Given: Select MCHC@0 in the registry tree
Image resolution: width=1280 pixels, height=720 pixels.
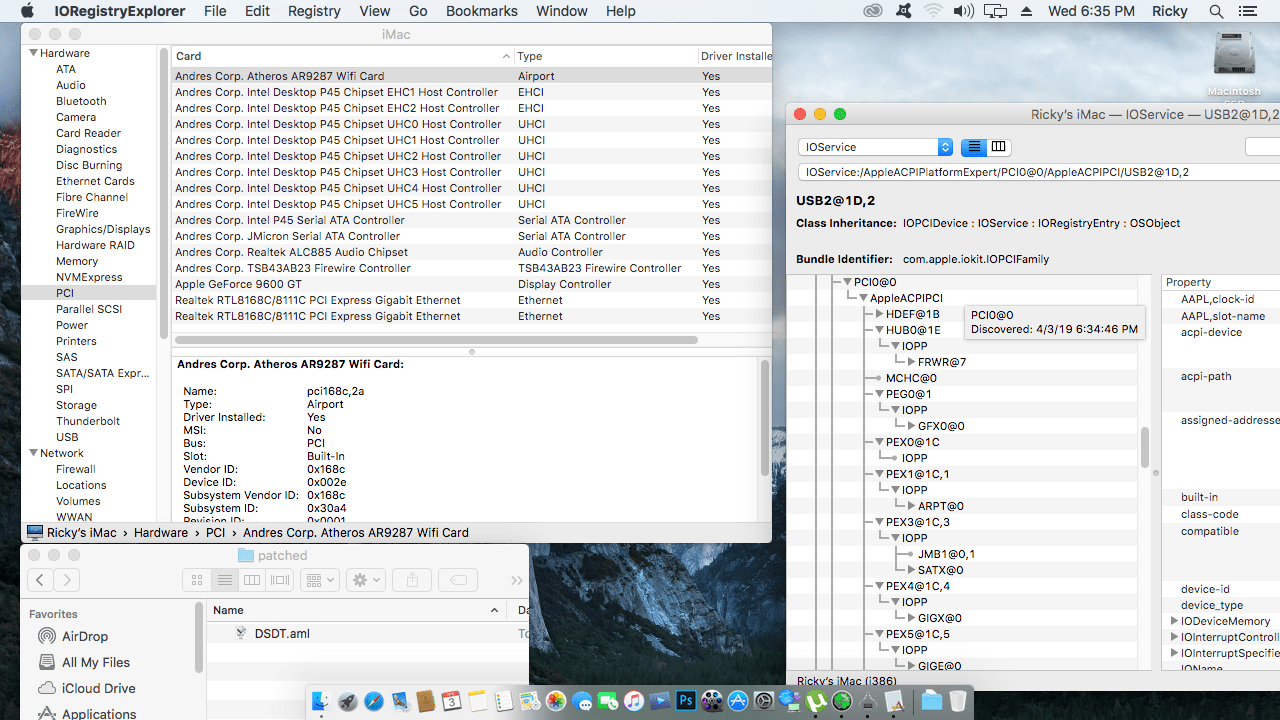Looking at the screenshot, I should 911,378.
